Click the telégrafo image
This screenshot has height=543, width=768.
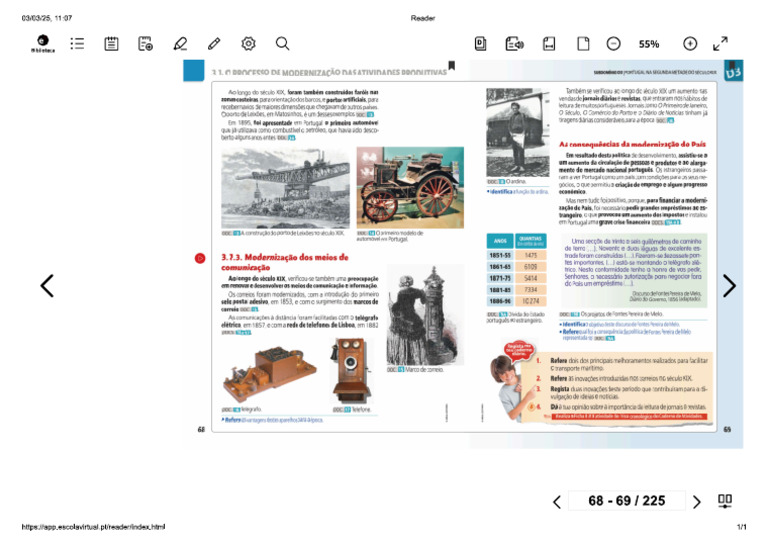(x=270, y=375)
